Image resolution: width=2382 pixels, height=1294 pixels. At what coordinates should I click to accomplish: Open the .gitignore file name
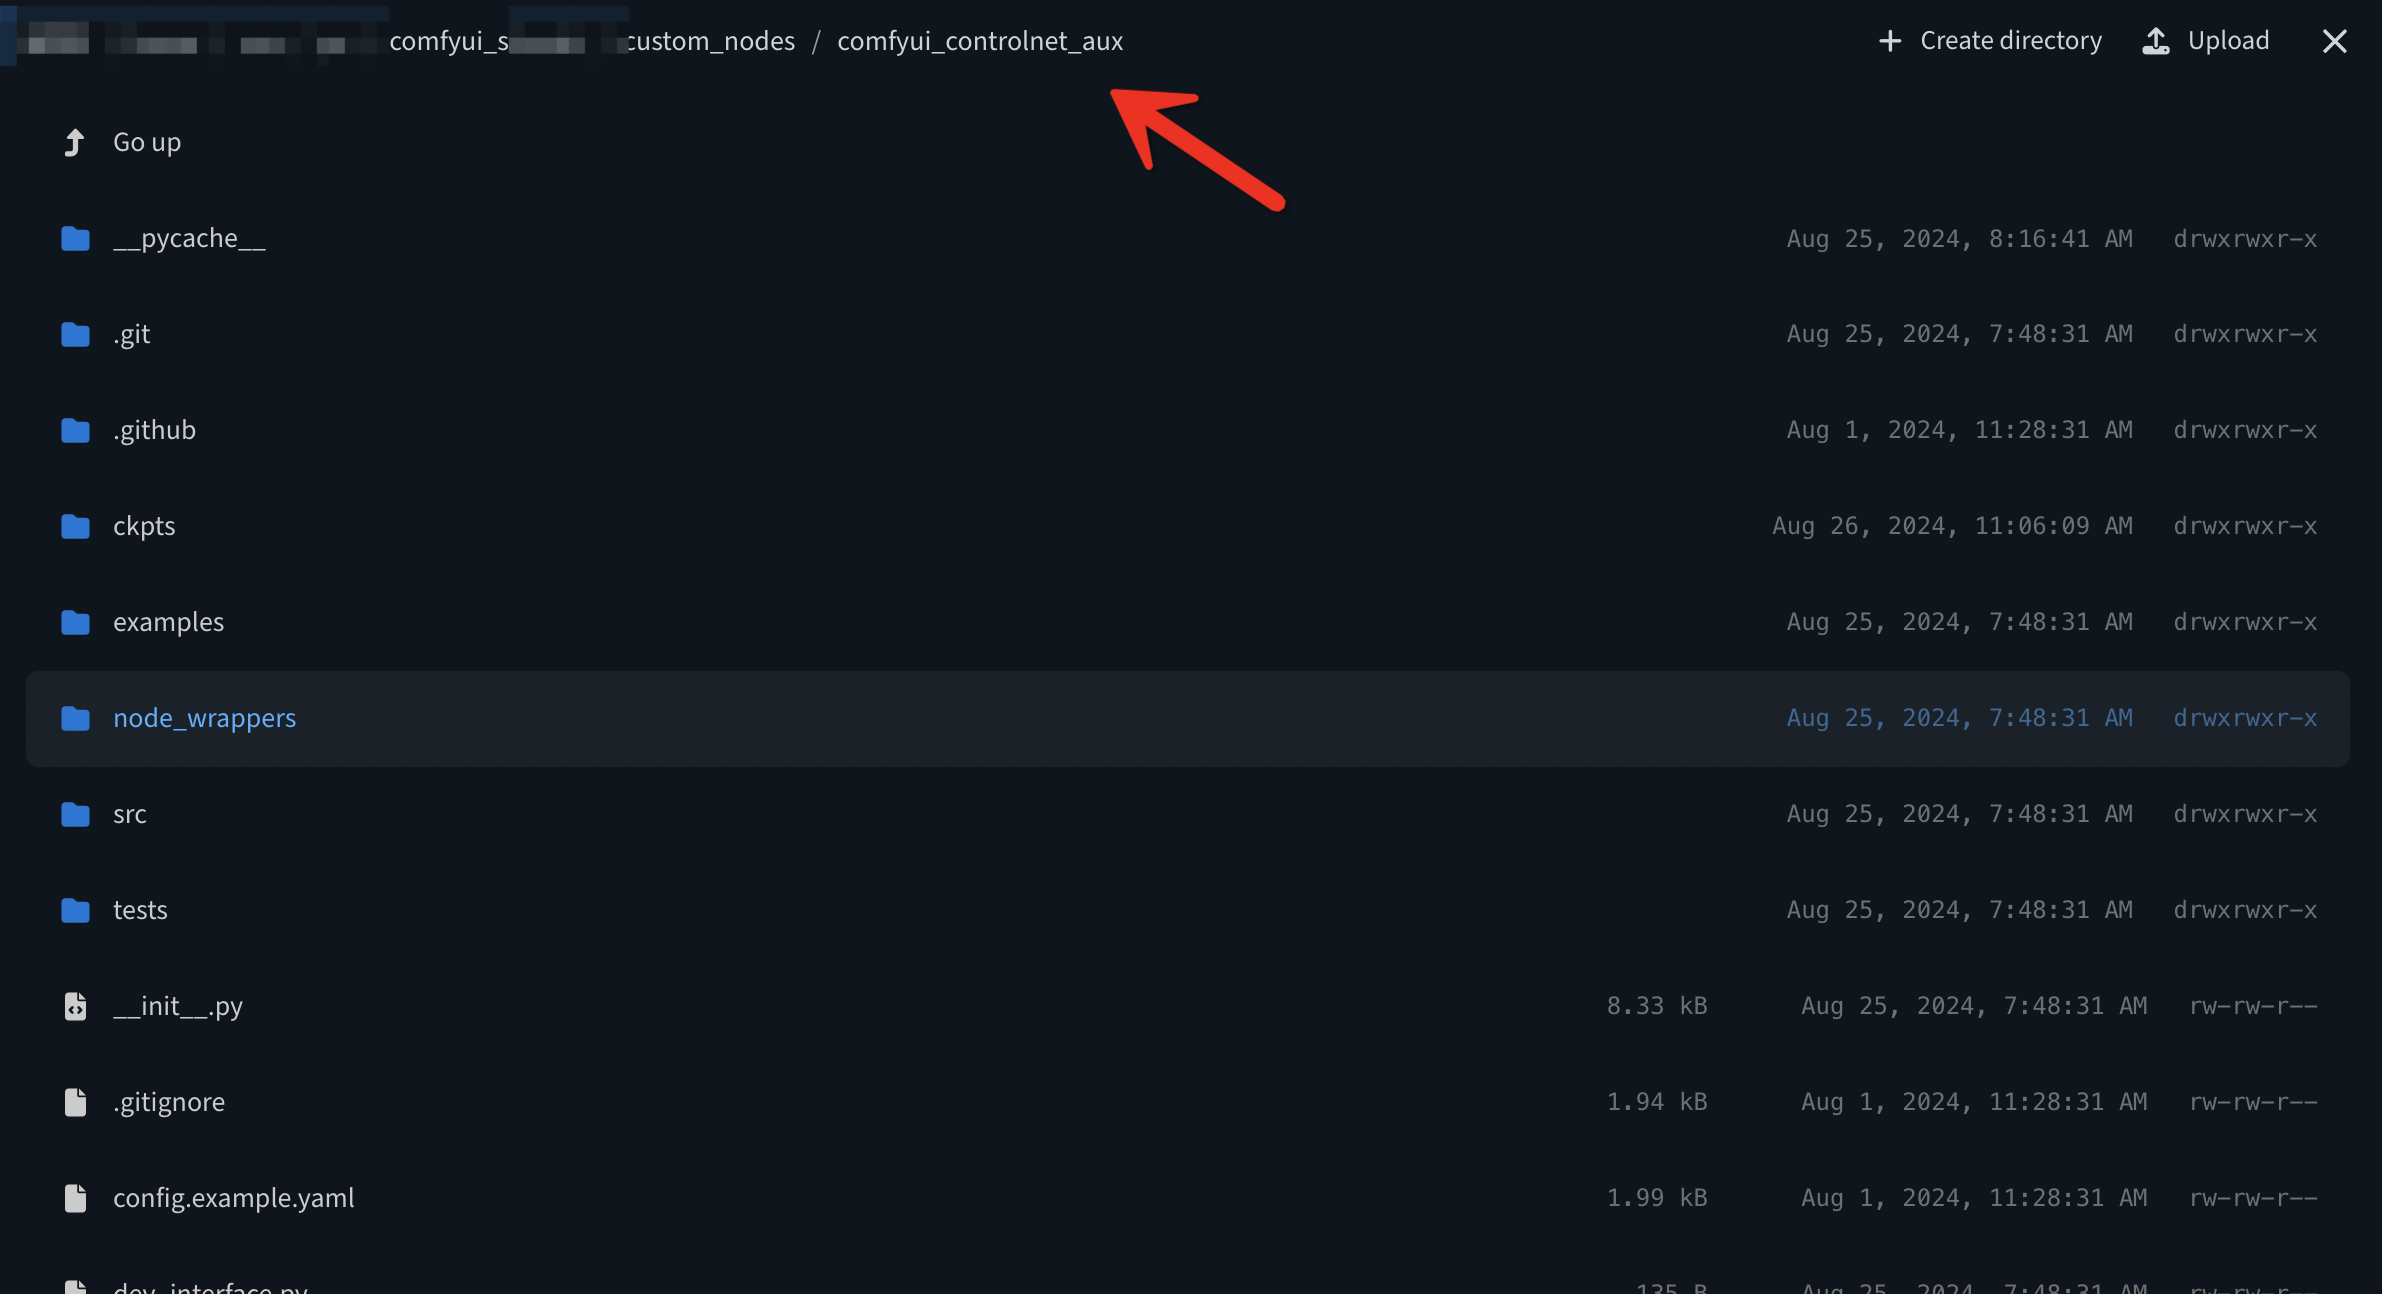click(x=169, y=1102)
